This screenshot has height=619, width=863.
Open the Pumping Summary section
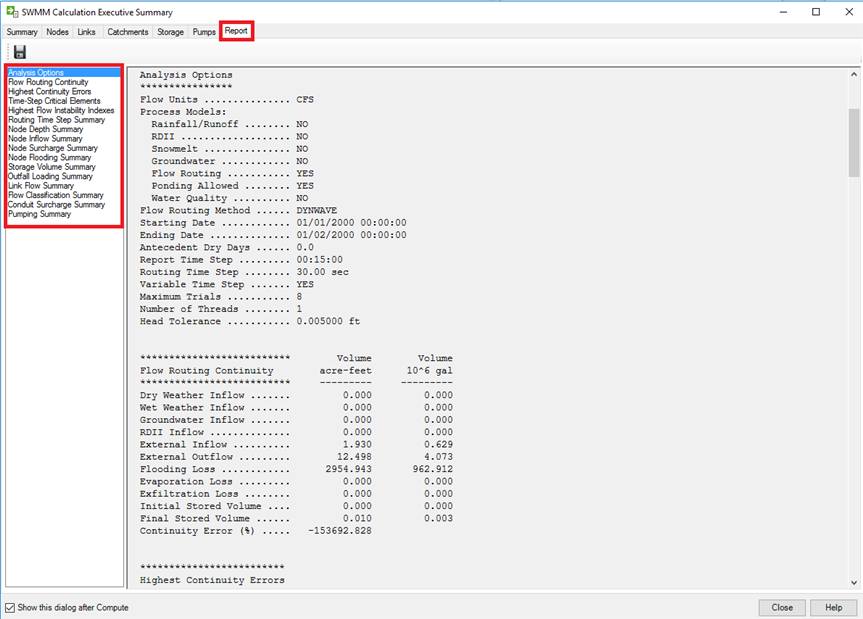tap(38, 213)
